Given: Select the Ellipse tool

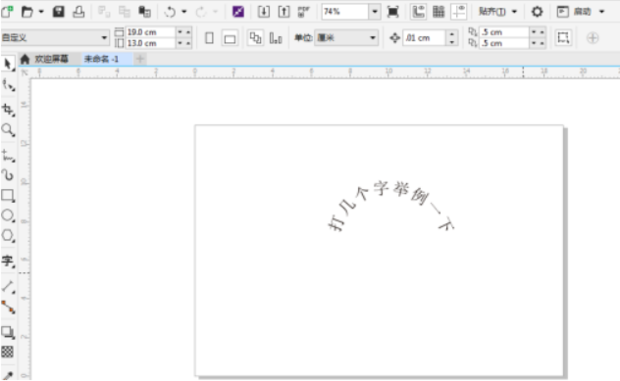Looking at the screenshot, I should coord(8,215).
